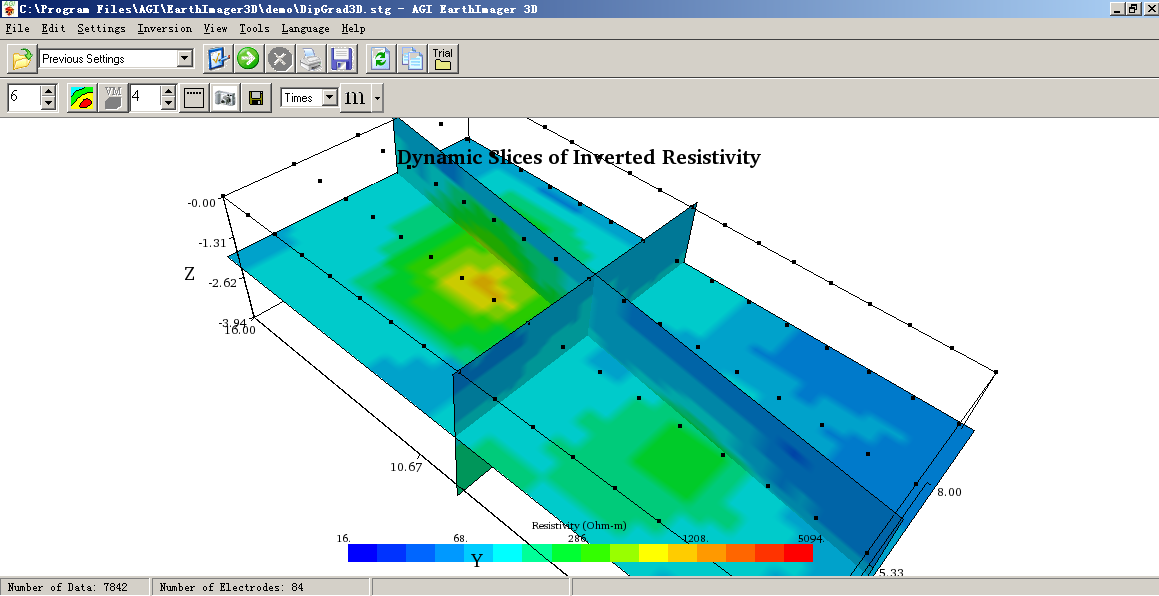Click the contour color map icon
The image size is (1159, 596).
click(82, 98)
